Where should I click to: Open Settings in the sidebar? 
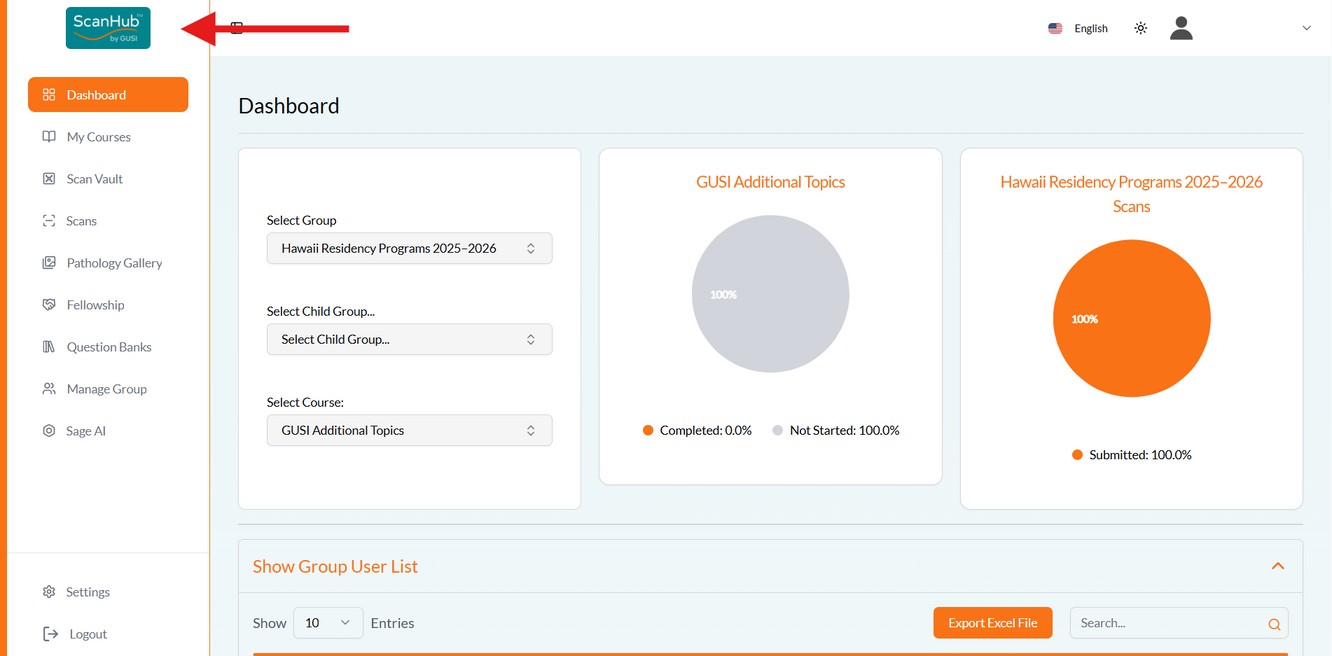click(x=88, y=592)
